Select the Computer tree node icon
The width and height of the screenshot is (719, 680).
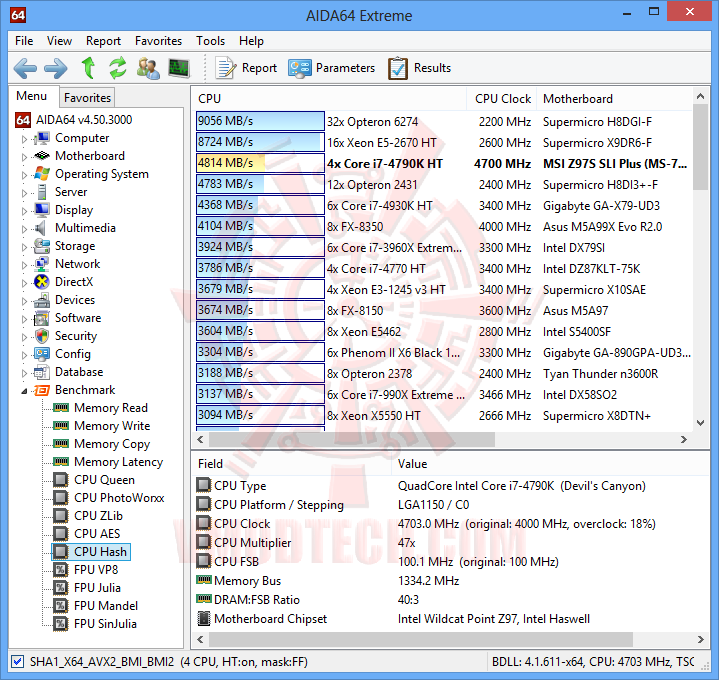coord(42,138)
